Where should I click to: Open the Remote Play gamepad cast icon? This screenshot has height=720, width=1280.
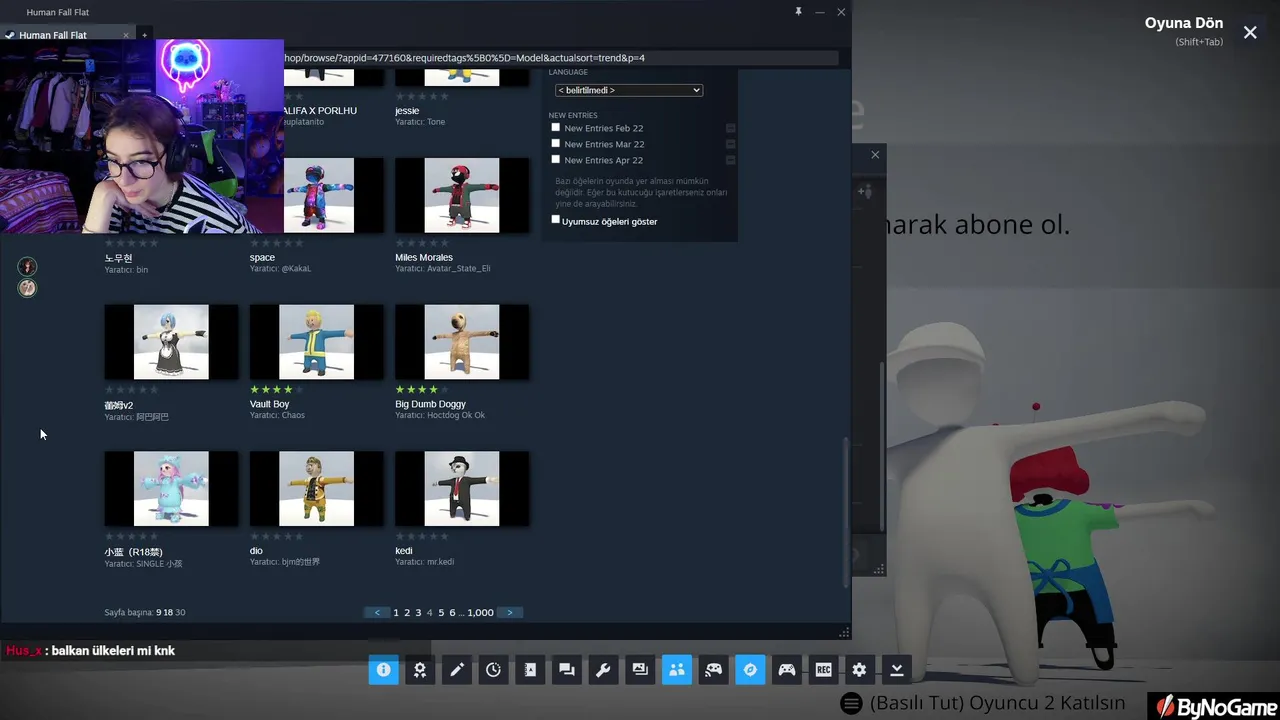(x=713, y=670)
